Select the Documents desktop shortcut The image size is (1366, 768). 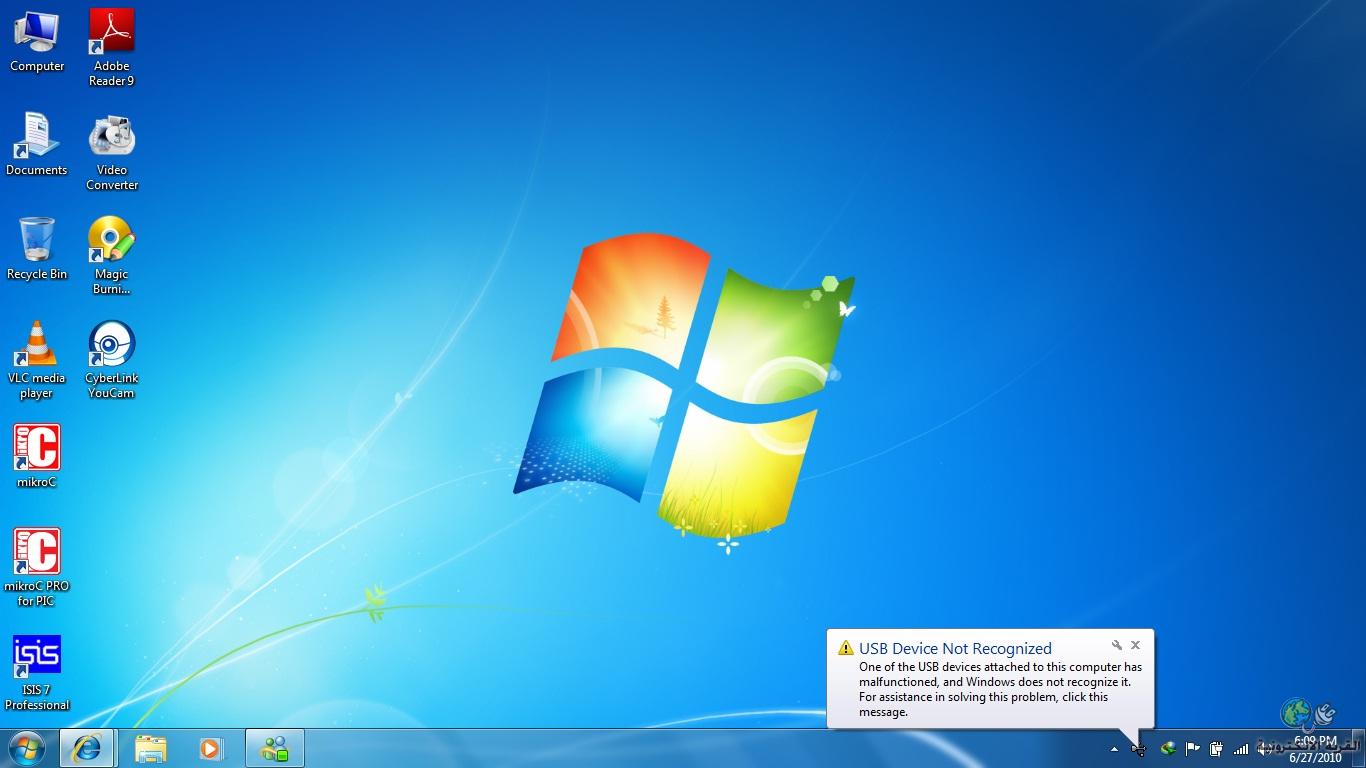coord(37,145)
